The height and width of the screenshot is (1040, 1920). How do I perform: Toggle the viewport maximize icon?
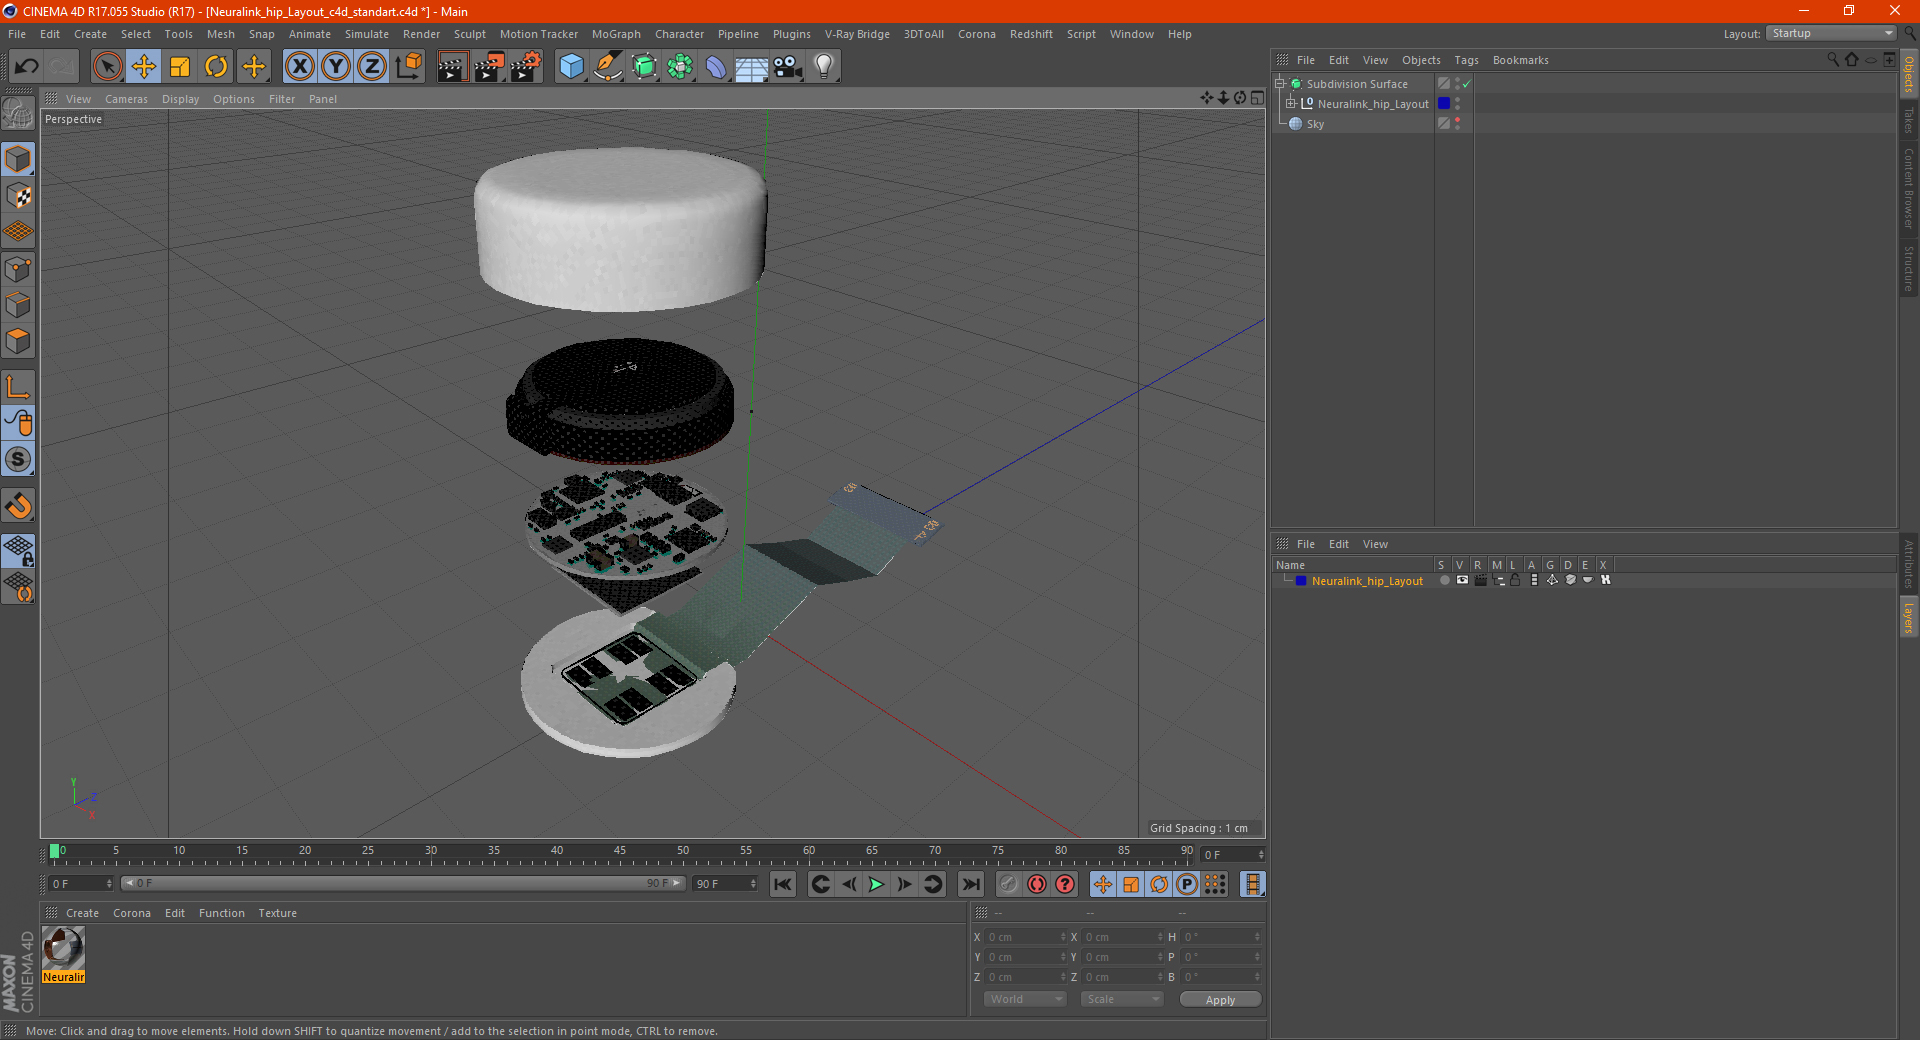click(1257, 98)
